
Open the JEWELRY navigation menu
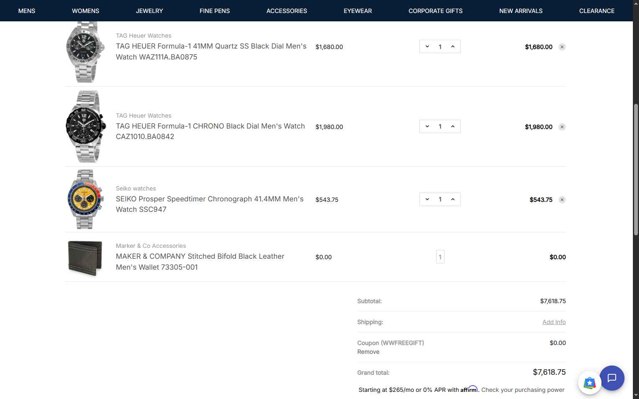tap(149, 11)
